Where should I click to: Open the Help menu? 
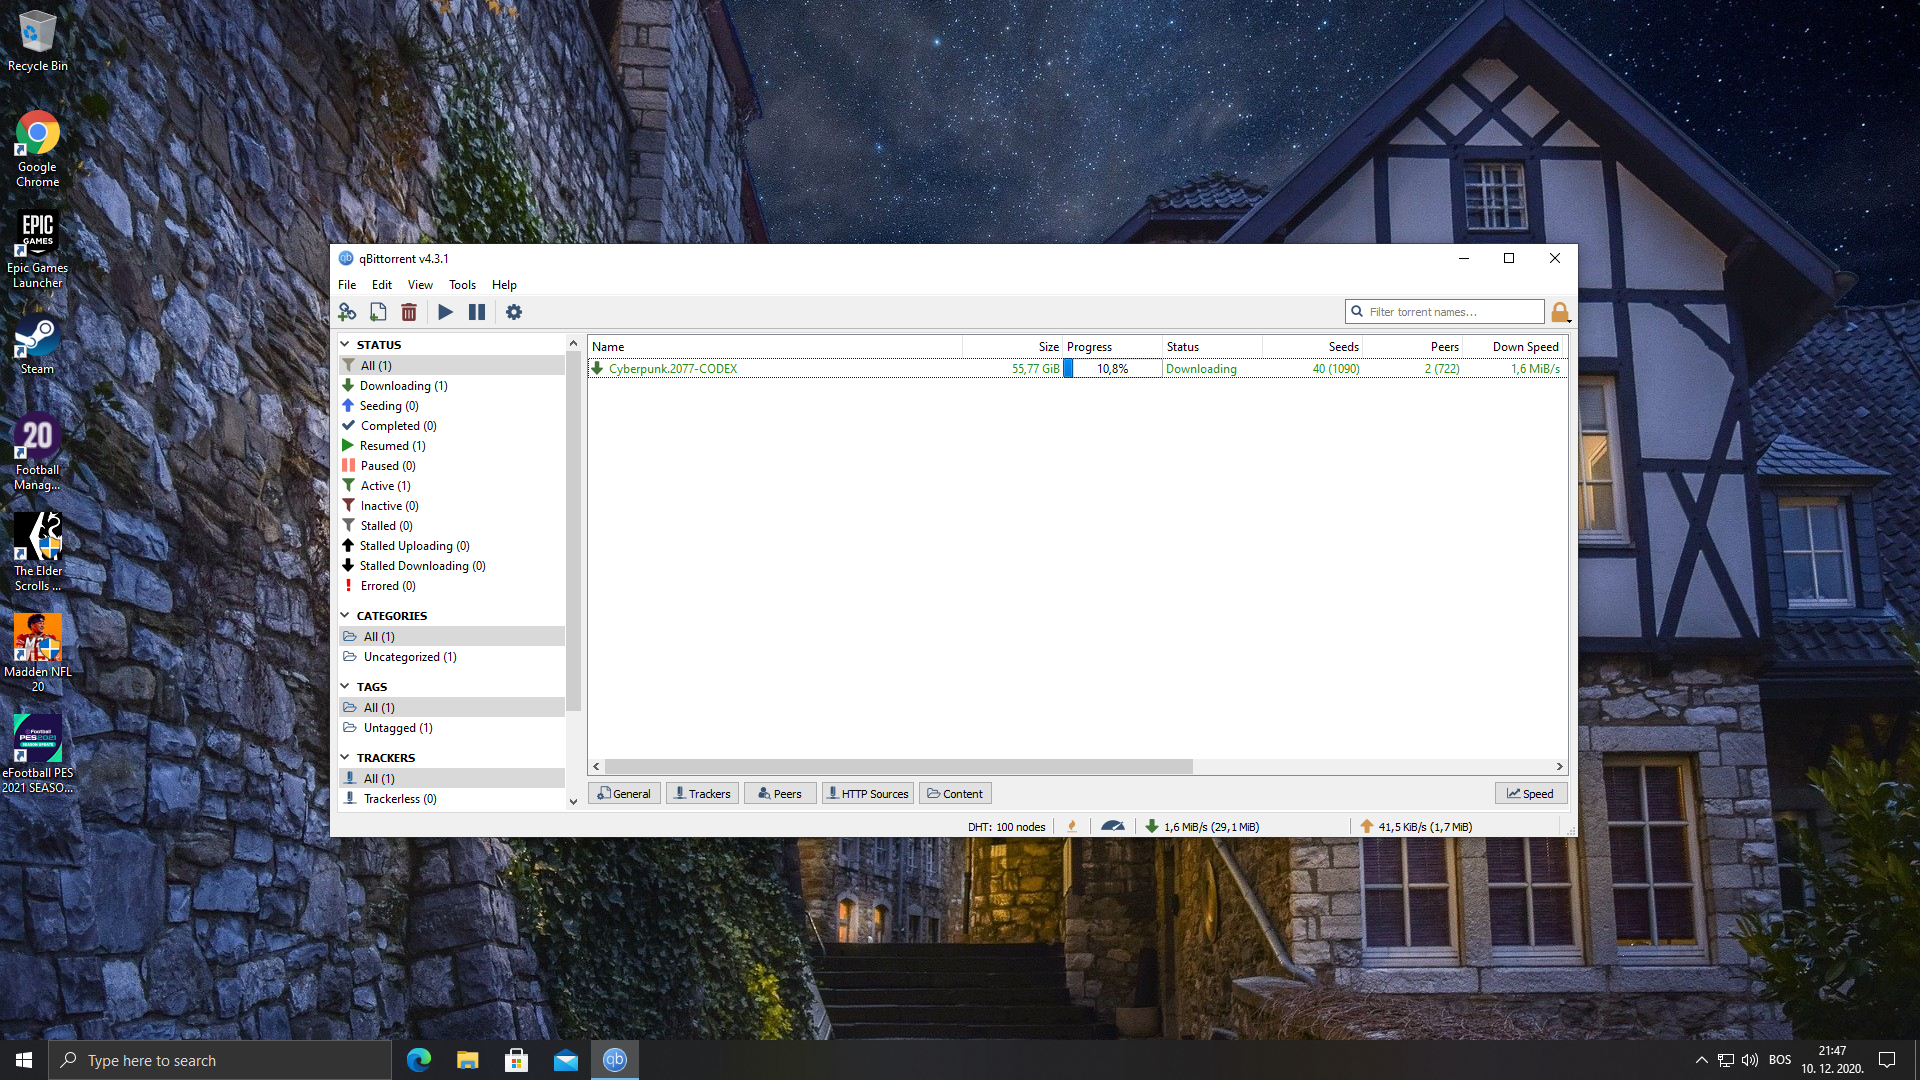pos(504,285)
